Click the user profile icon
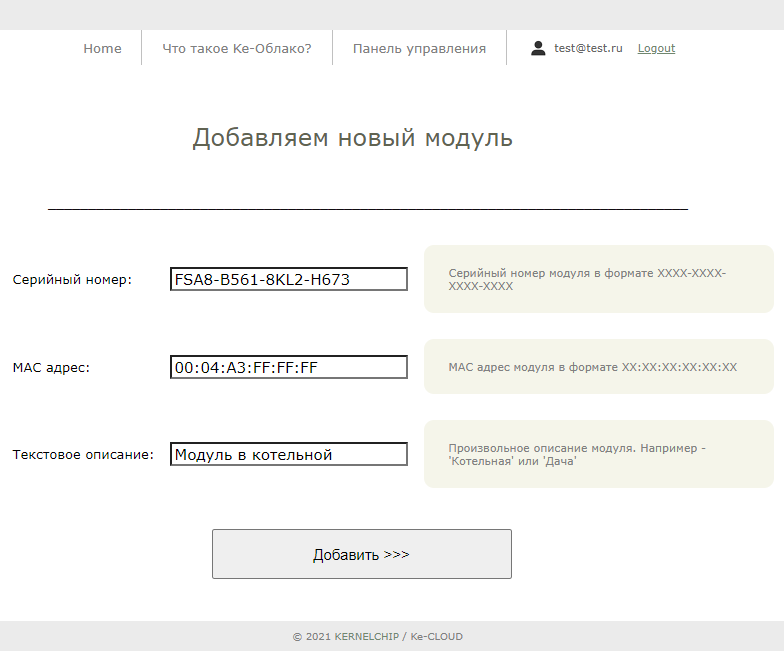This screenshot has height=651, width=784. 538,48
